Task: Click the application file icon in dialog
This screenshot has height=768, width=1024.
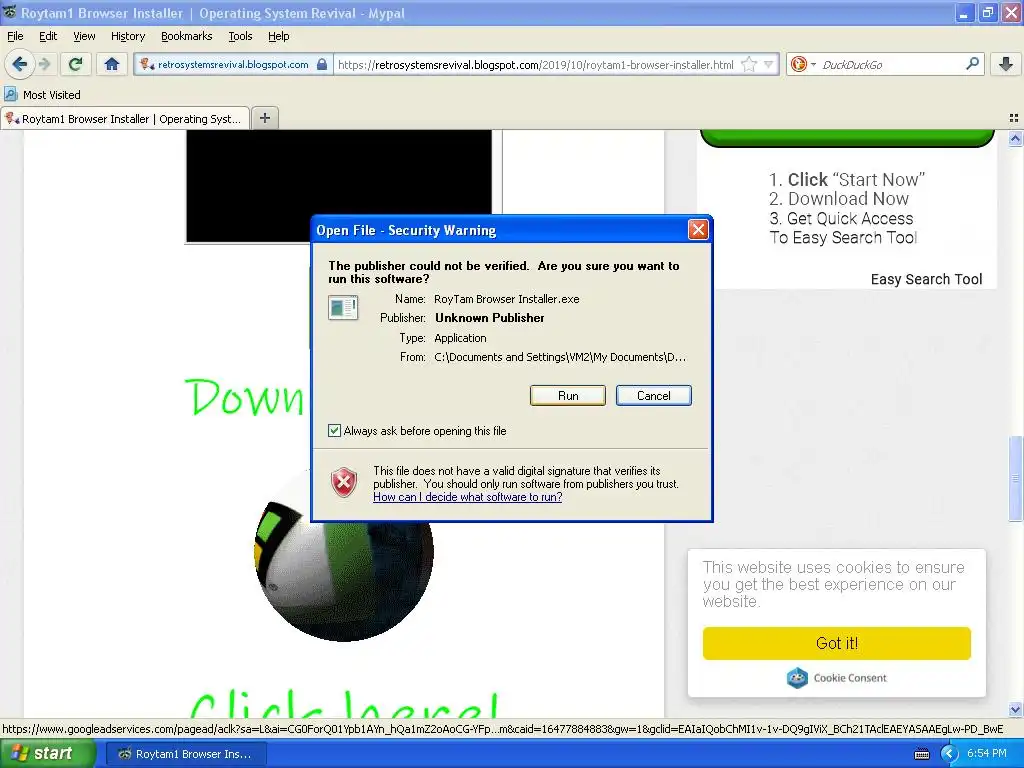Action: [x=343, y=308]
